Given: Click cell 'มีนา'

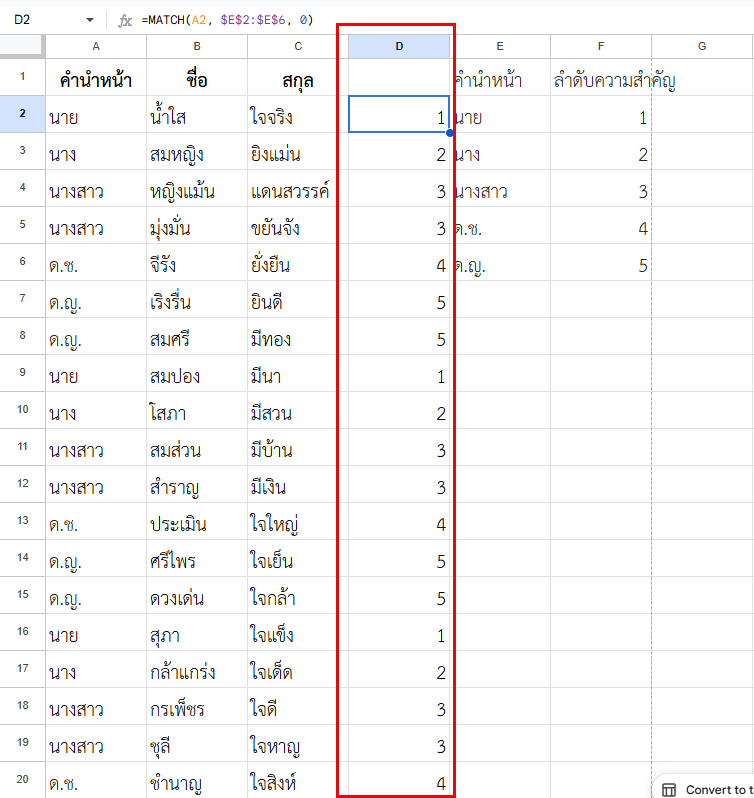Looking at the screenshot, I should click(298, 373).
